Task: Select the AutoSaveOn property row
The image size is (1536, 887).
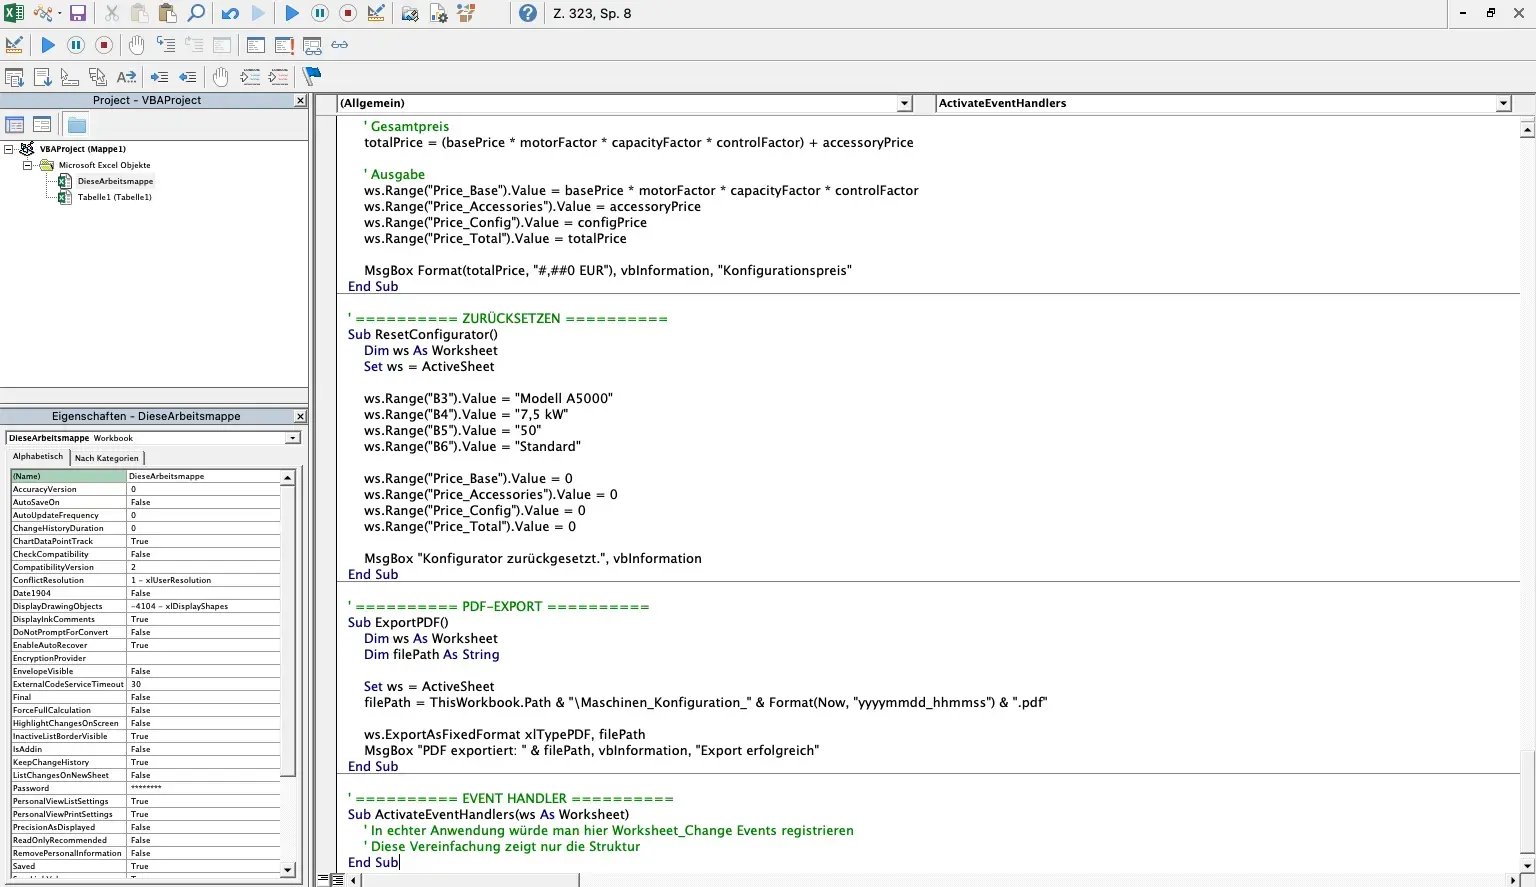Action: (145, 502)
